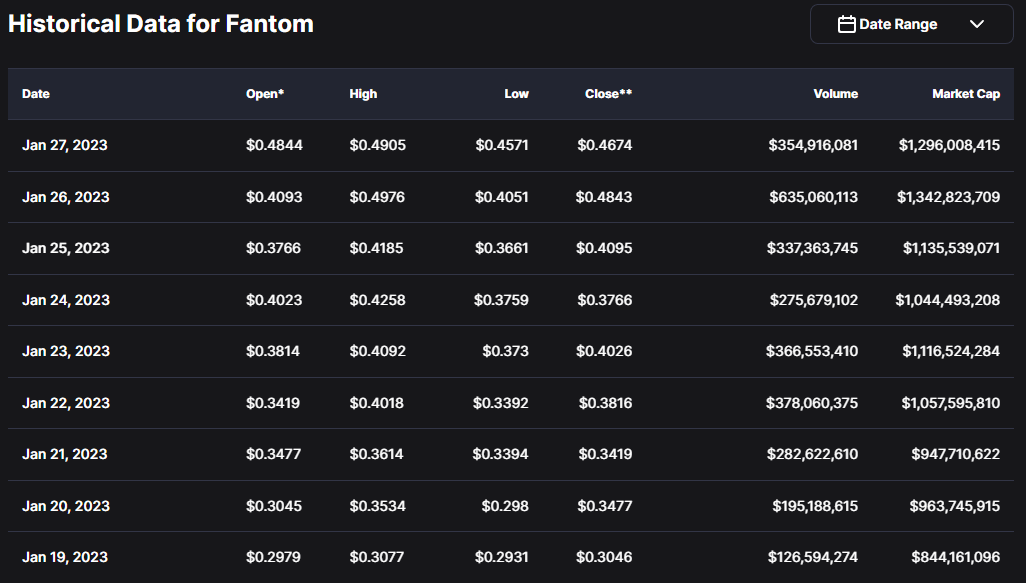Click the $366,553,410 volume cell
This screenshot has height=583, width=1026.
click(811, 351)
